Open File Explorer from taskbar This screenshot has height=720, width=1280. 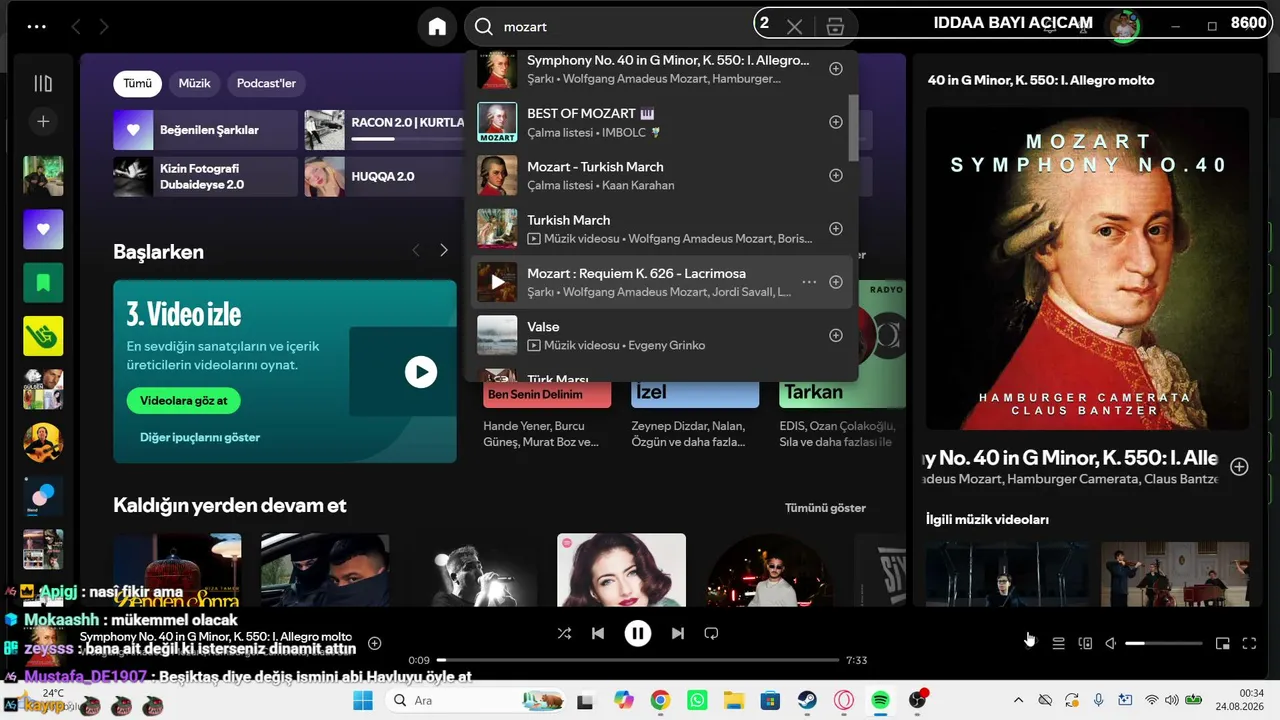[x=734, y=700]
